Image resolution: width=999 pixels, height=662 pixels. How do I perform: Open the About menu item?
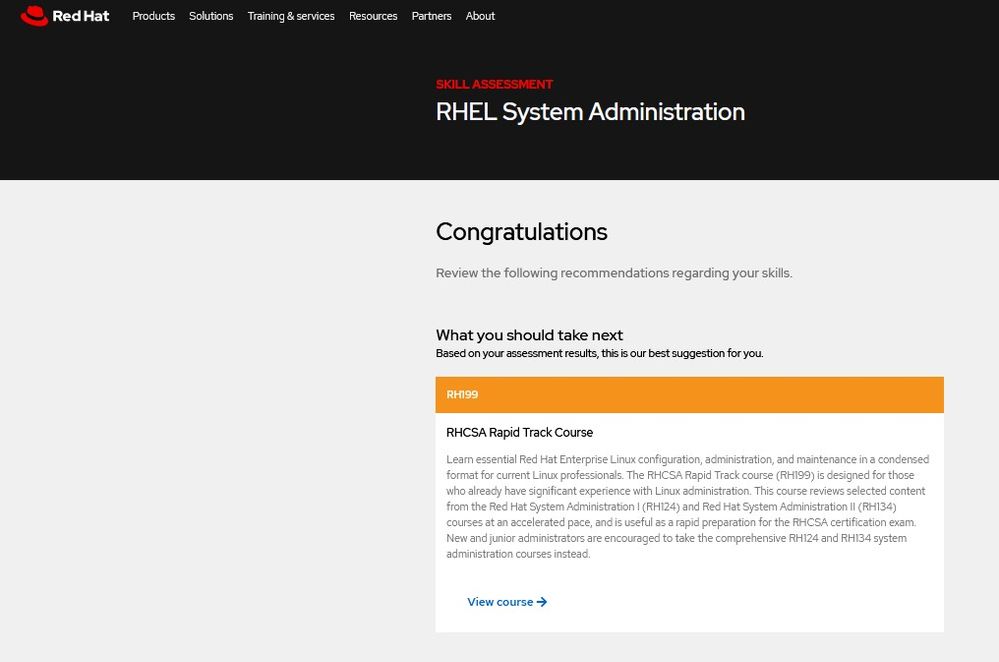pyautogui.click(x=480, y=16)
